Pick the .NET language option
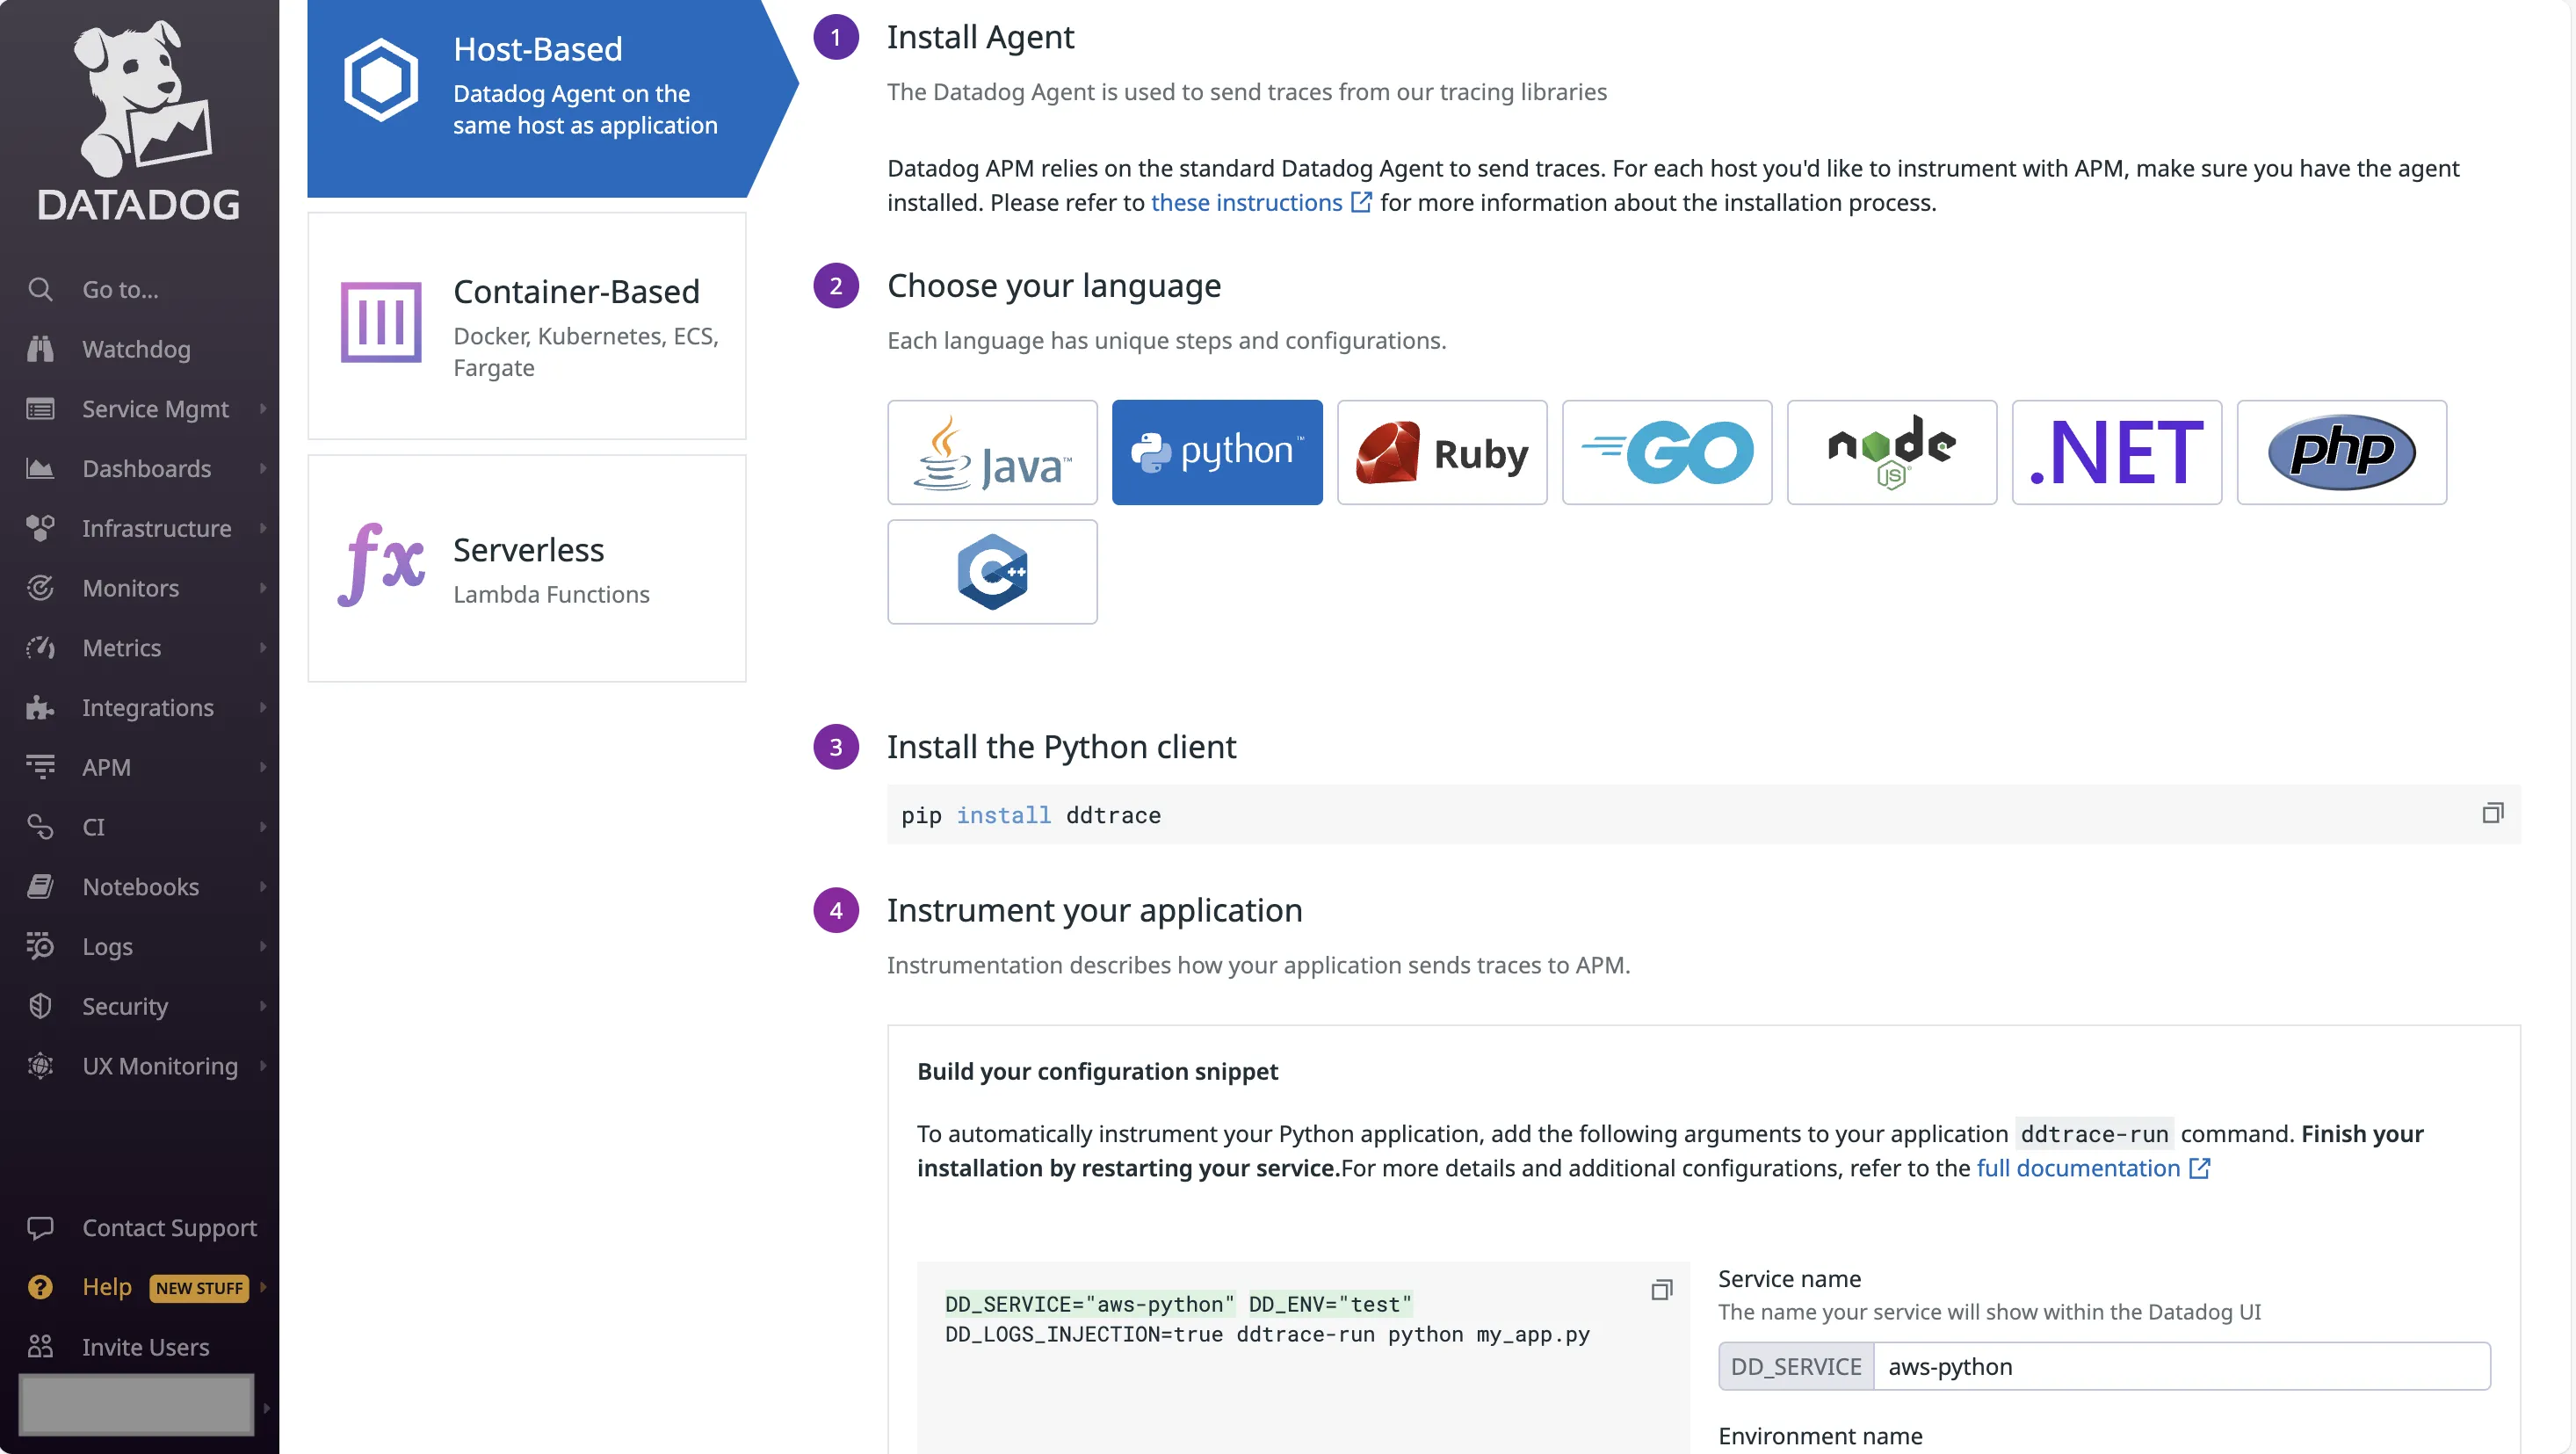 2115,452
